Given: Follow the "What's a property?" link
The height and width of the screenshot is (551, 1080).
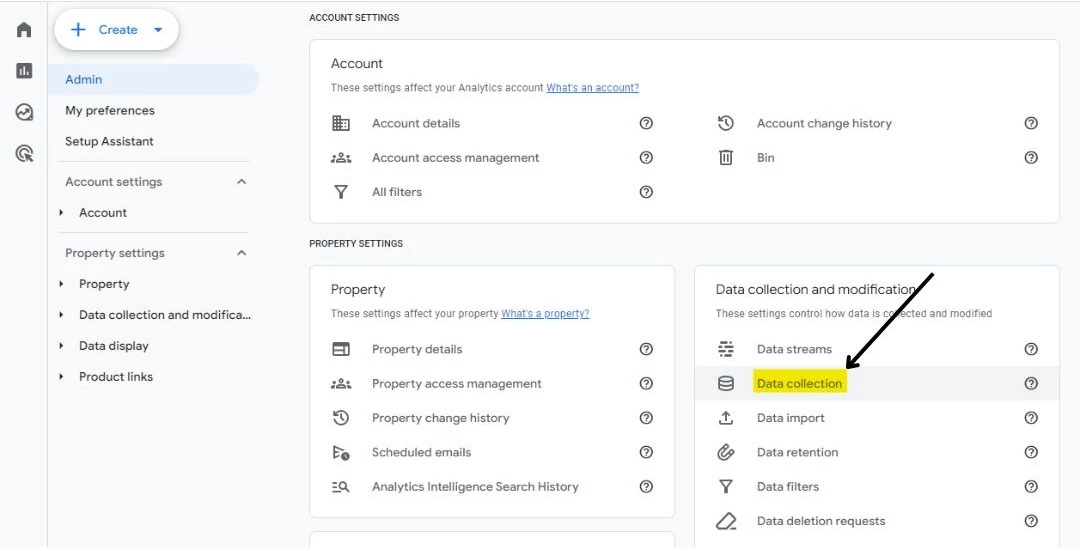Looking at the screenshot, I should [545, 313].
